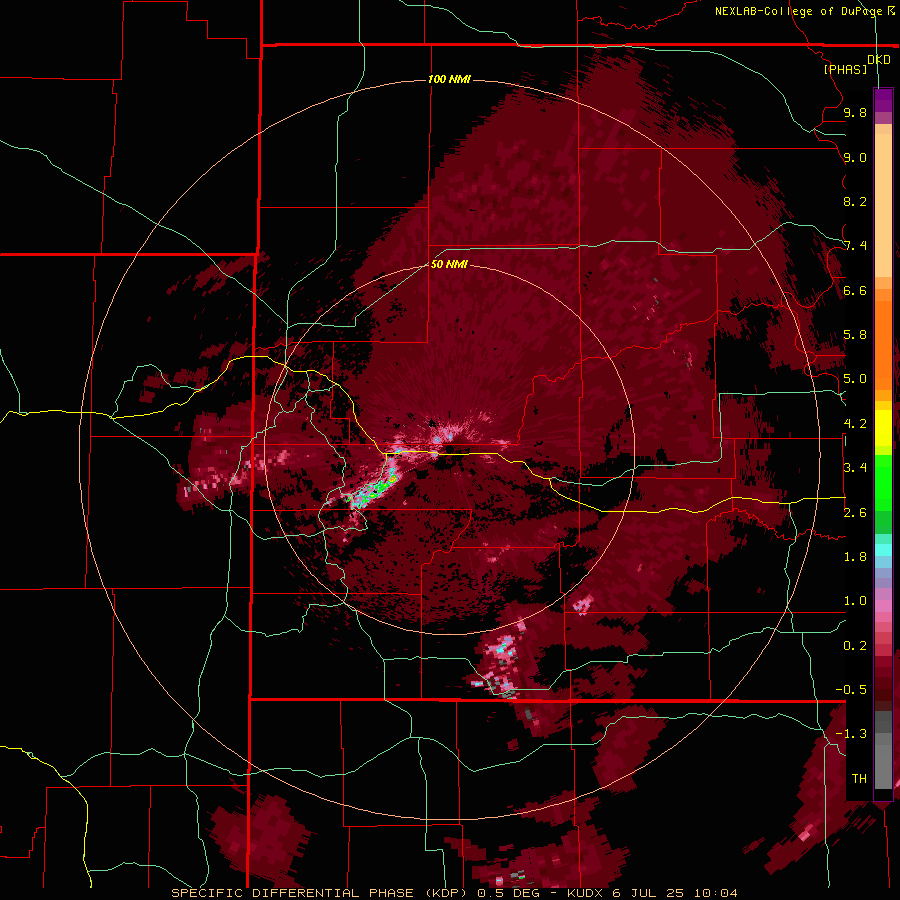The image size is (900, 900).
Task: Pick the cyan band on the color bar
Action: 883,550
